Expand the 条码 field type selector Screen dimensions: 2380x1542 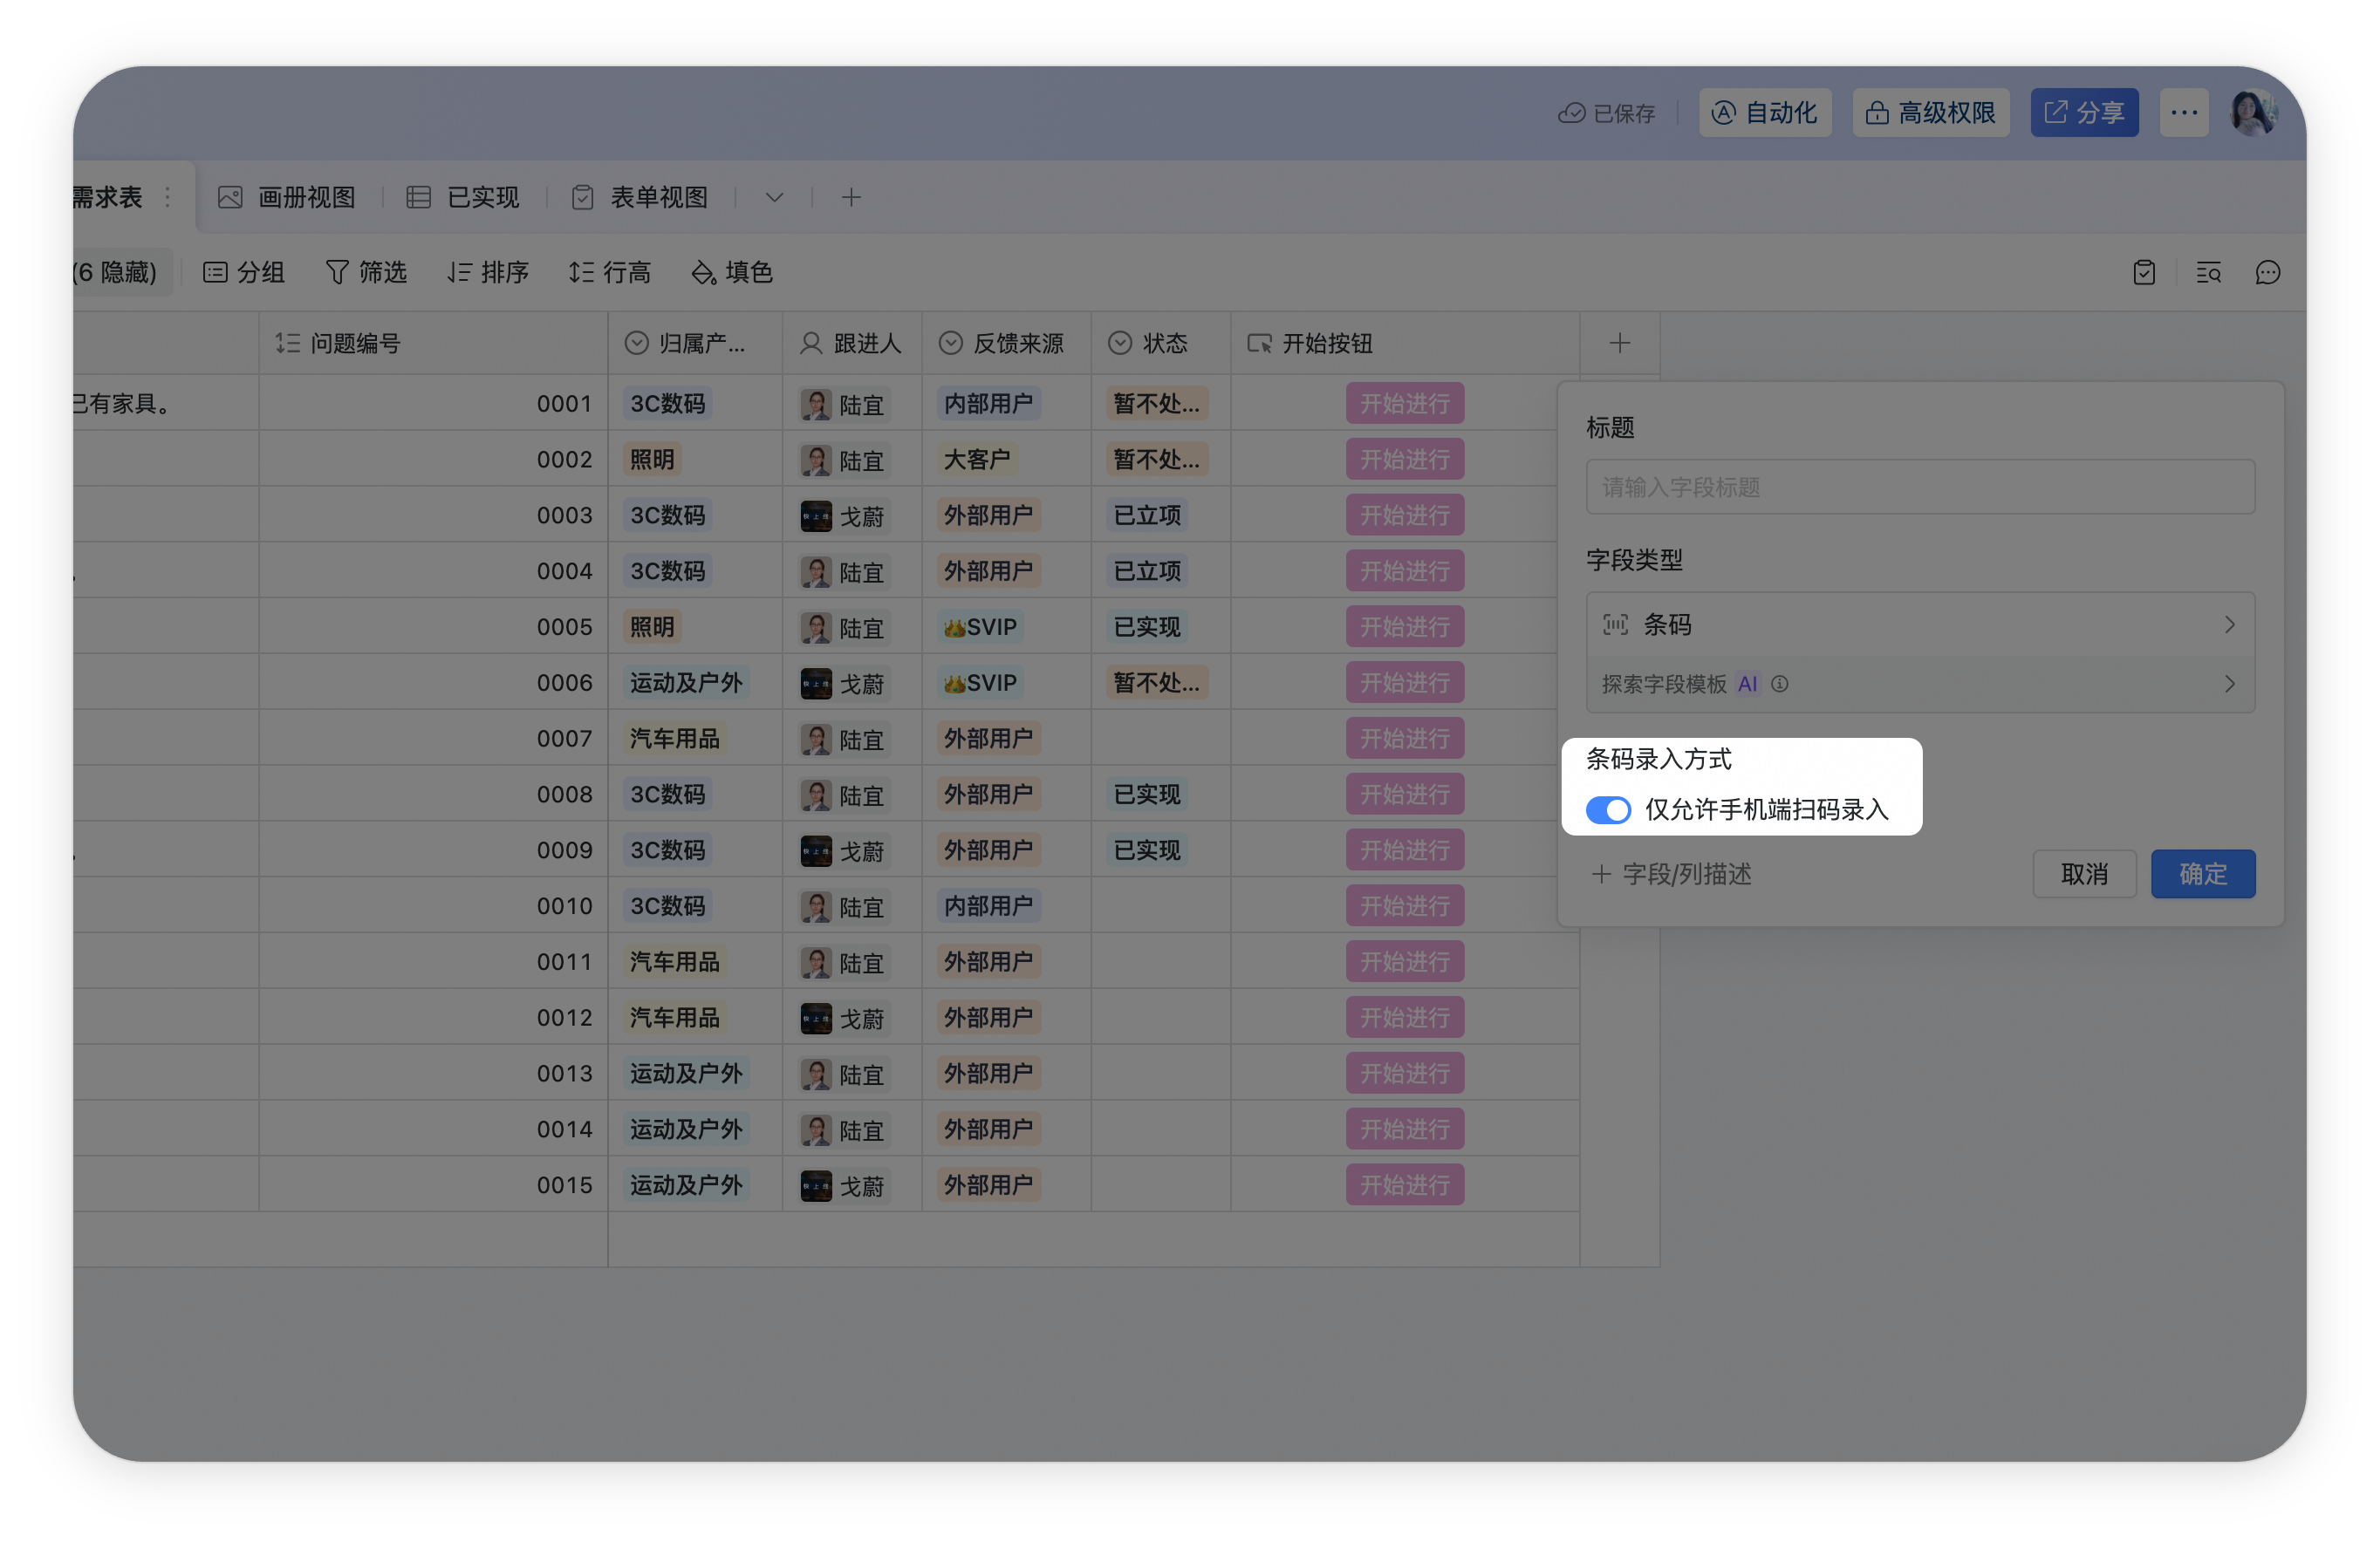click(1919, 624)
